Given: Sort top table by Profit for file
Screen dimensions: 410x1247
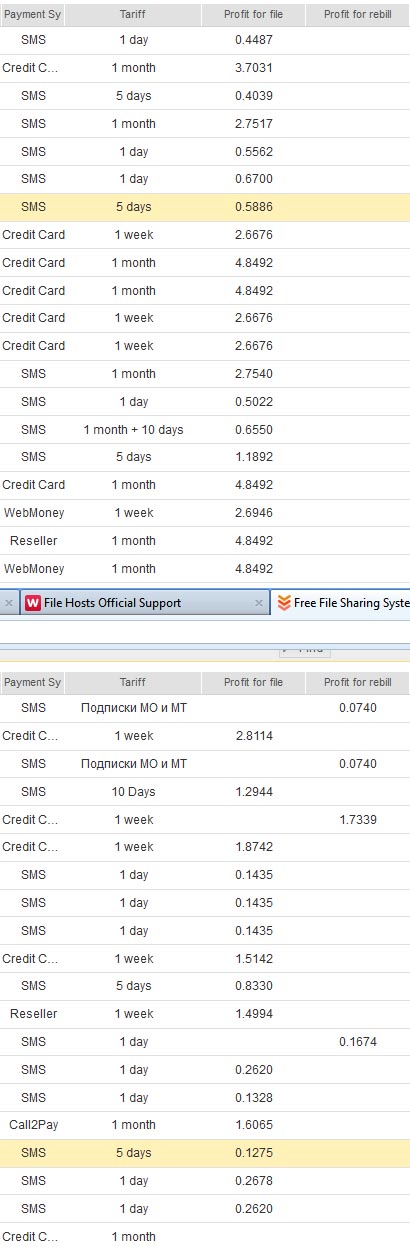Looking at the screenshot, I should (251, 15).
